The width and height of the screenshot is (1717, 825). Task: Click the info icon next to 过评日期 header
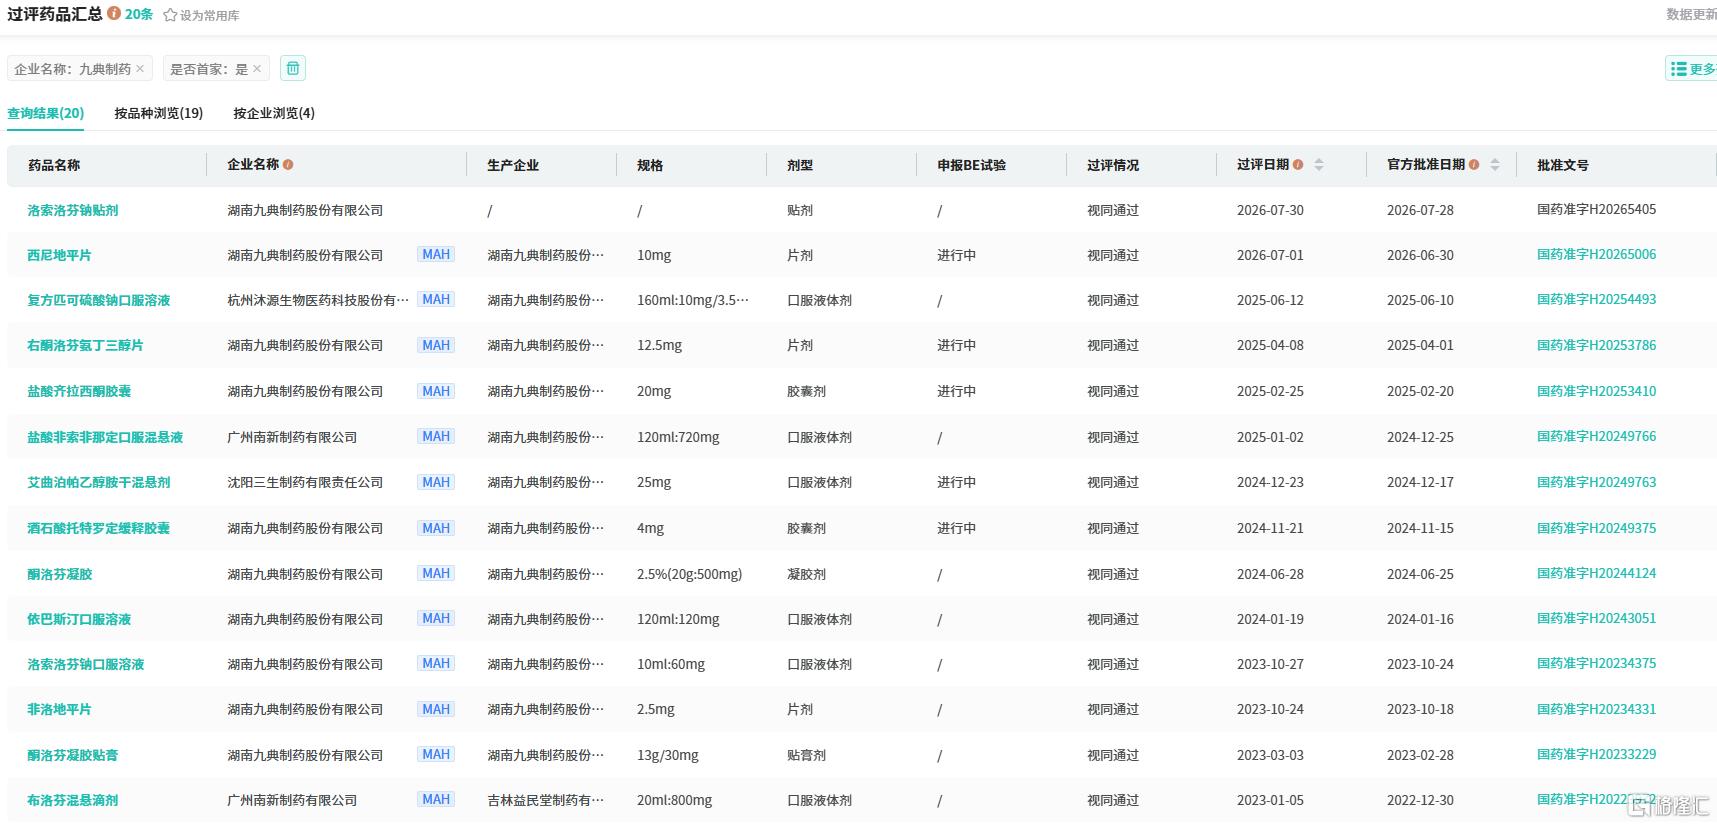click(1298, 165)
